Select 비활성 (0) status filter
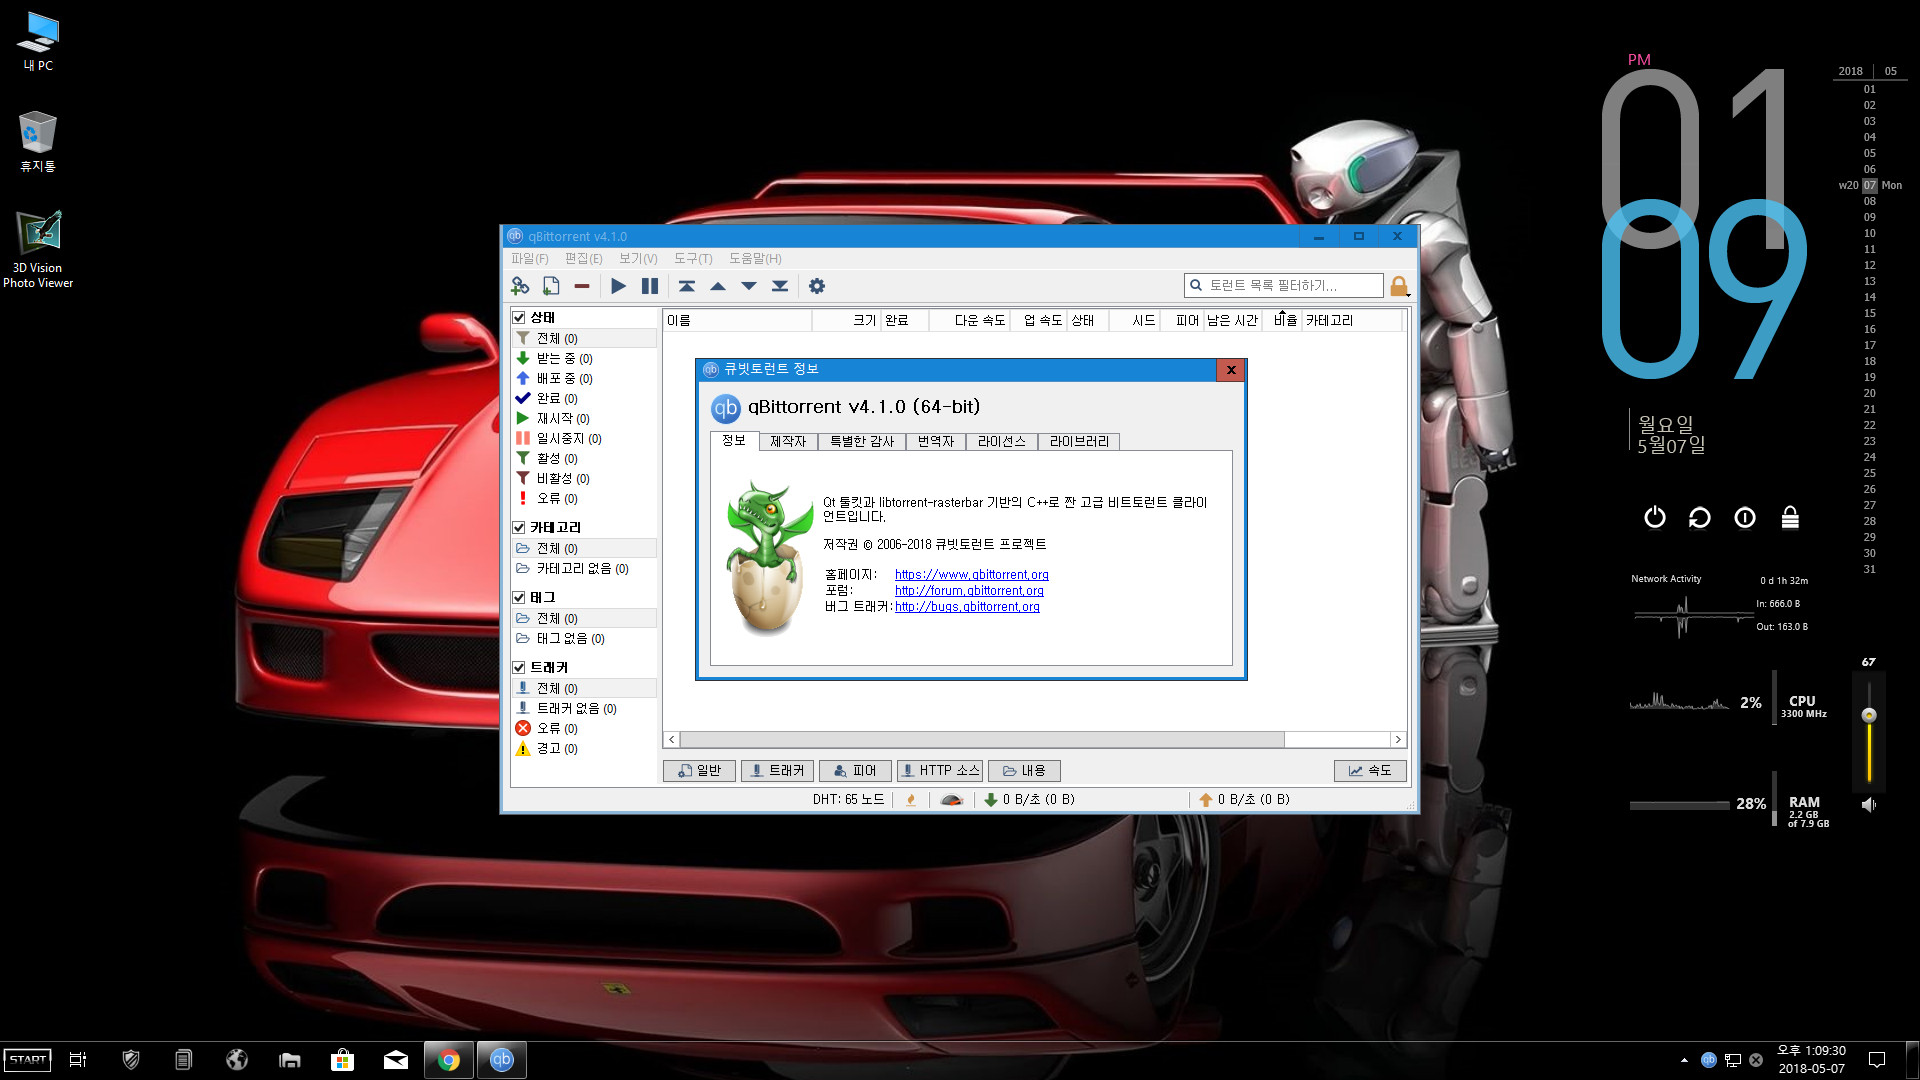The width and height of the screenshot is (1920, 1080). 584,479
